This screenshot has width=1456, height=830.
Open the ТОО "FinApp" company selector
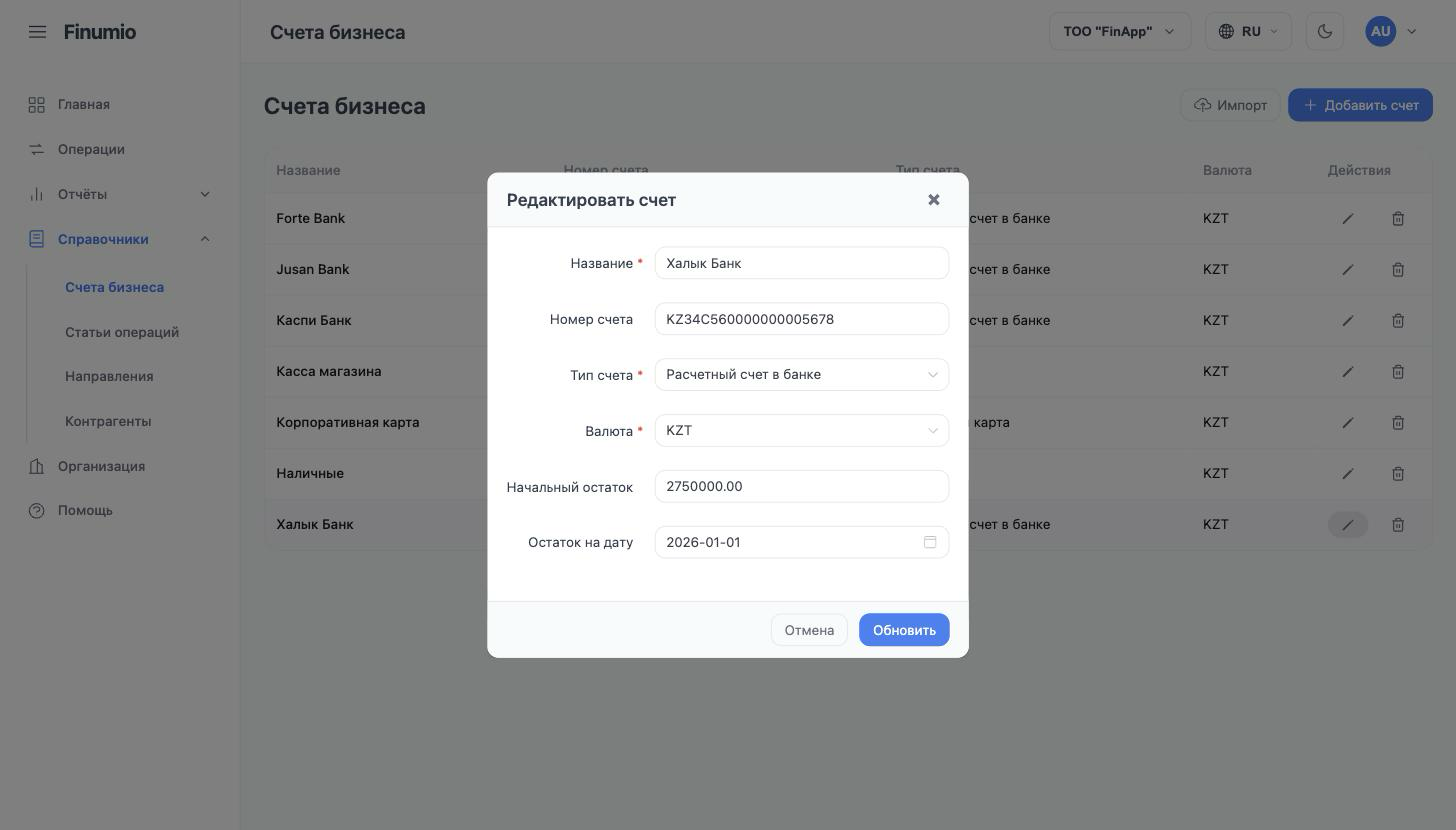tap(1120, 31)
